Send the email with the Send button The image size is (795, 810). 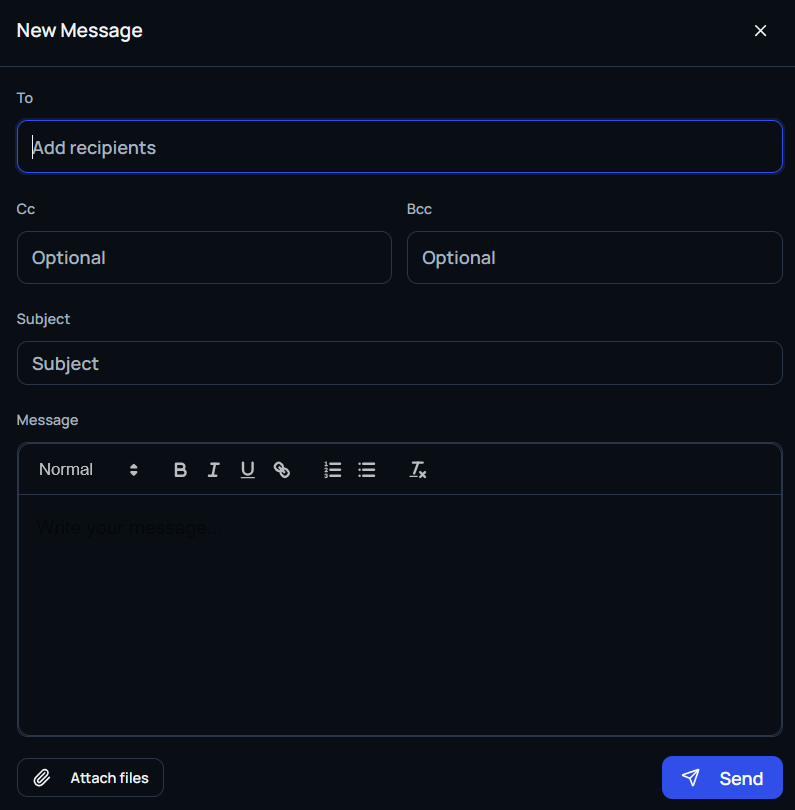click(x=722, y=778)
